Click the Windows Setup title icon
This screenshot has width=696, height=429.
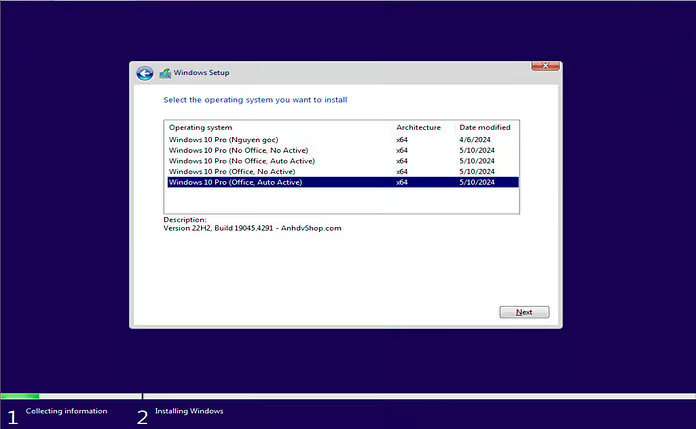coord(165,73)
